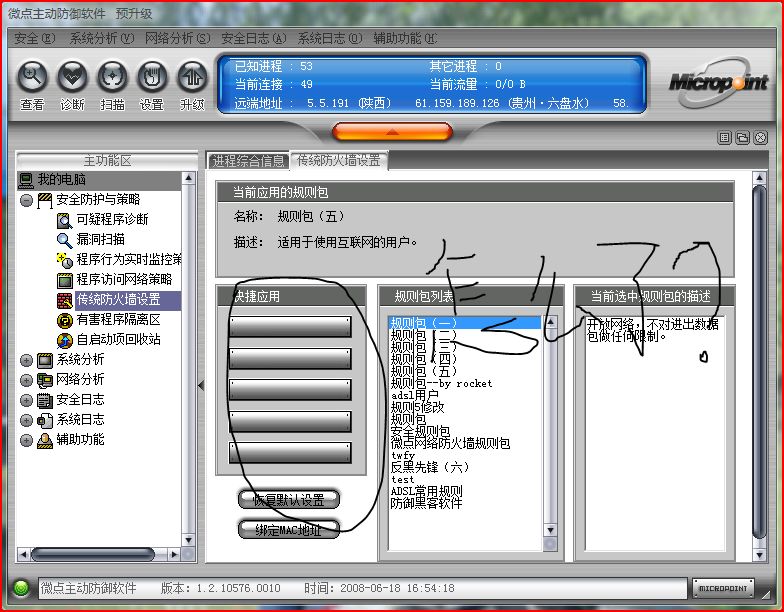
Task: Open the 安全日志(A) menu
Action: (254, 38)
